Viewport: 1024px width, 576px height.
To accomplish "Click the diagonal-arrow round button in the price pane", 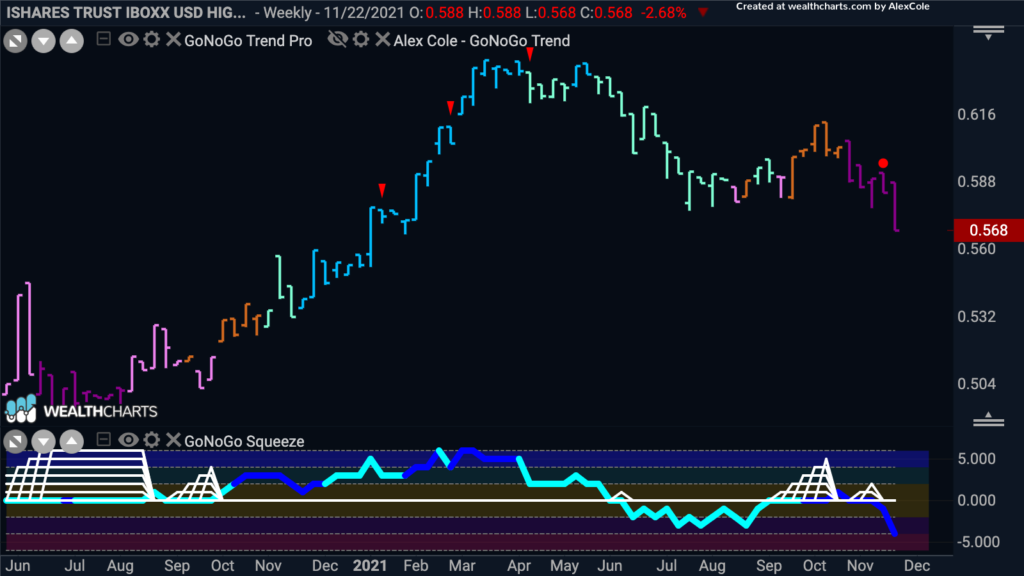I will click(16, 41).
